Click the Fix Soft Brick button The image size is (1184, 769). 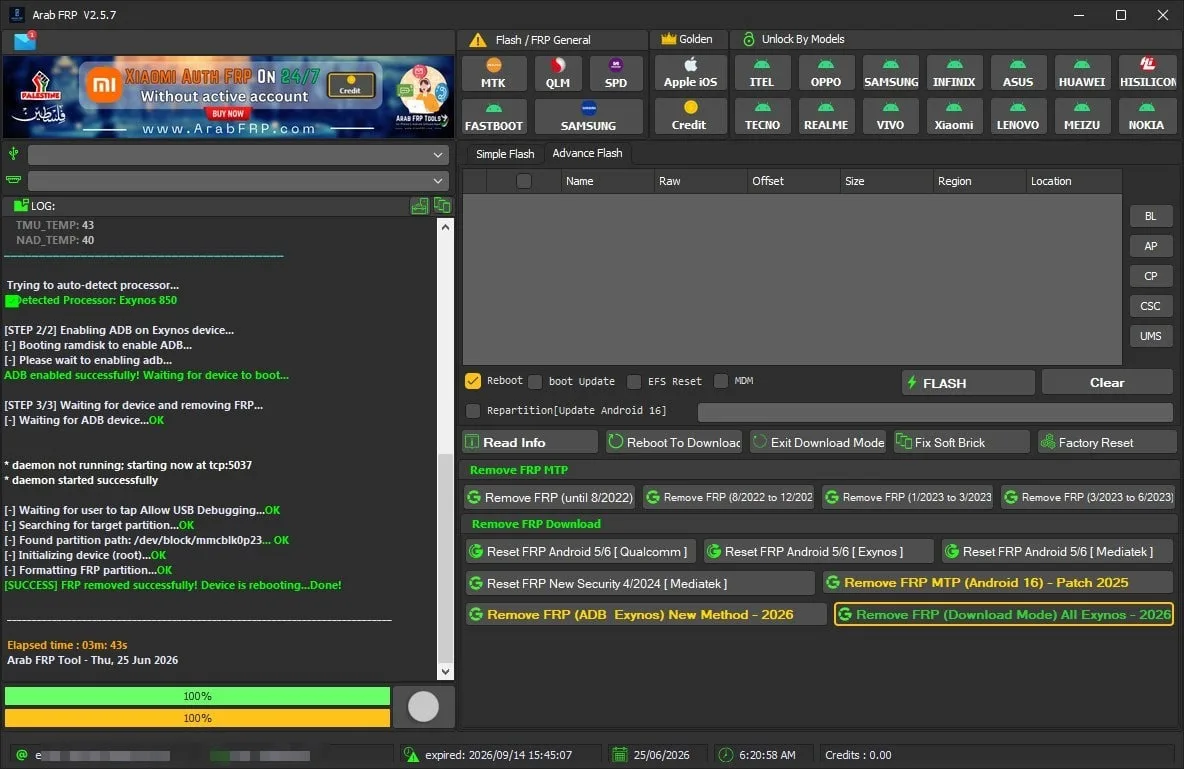[x=961, y=442]
